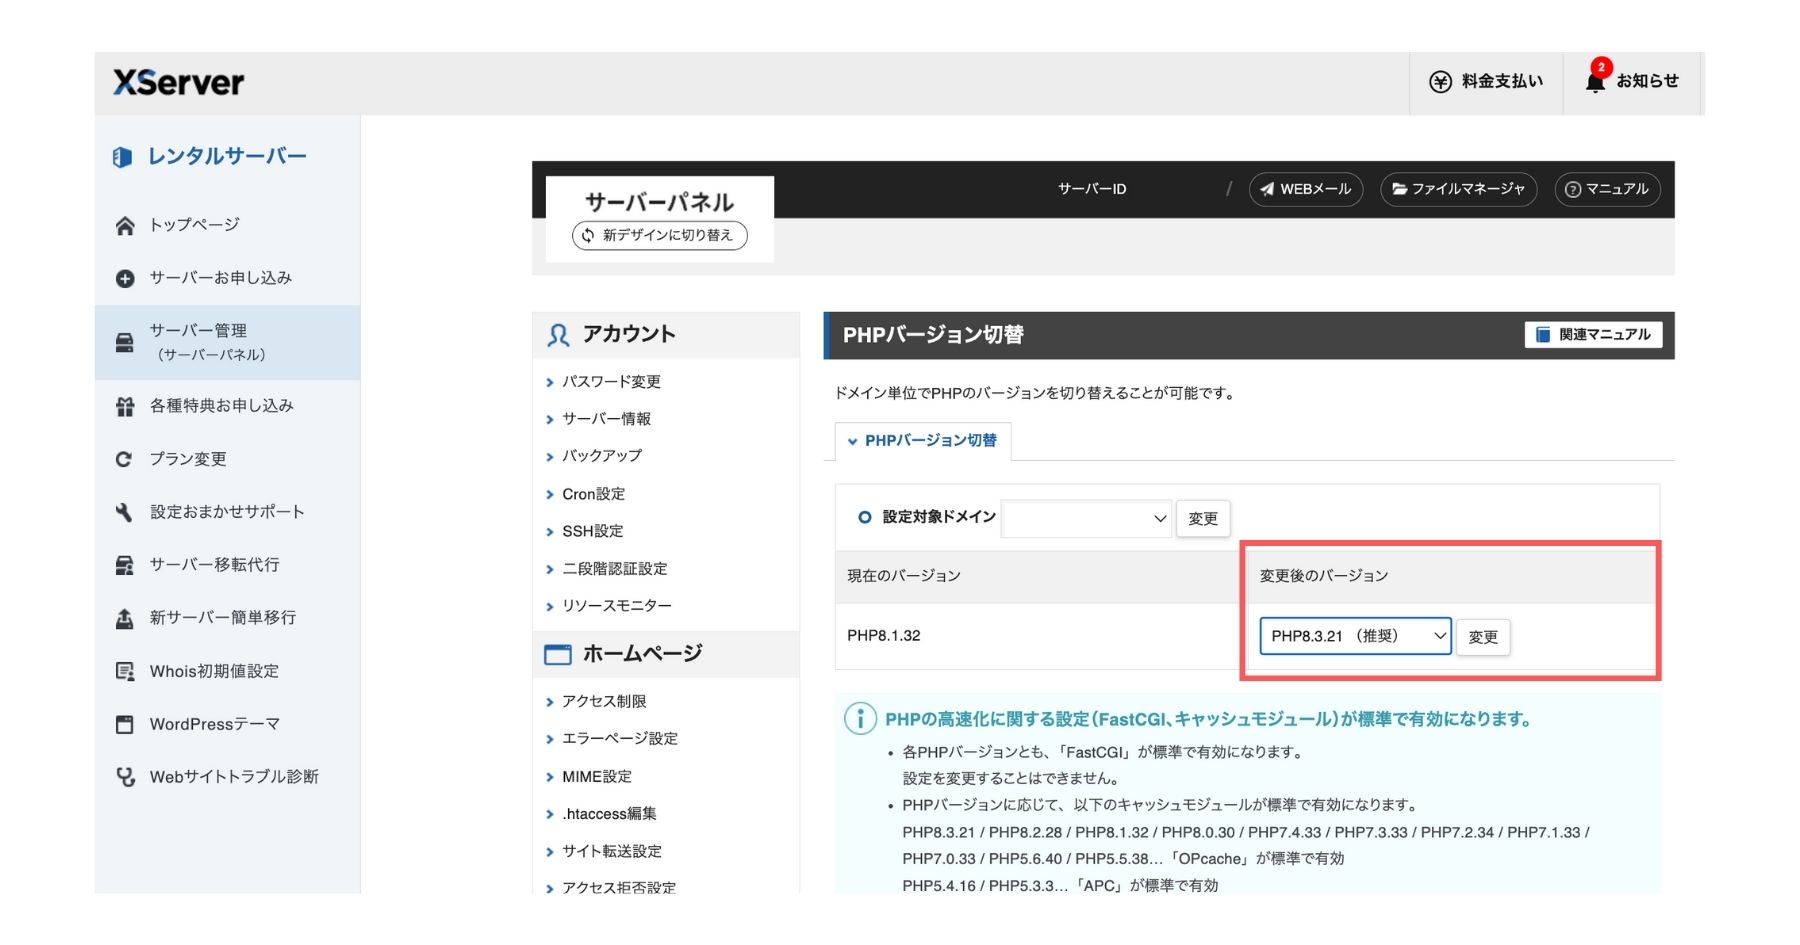Open サイト転送設定 link
Viewport: 1800px width, 945px height.
point(612,852)
